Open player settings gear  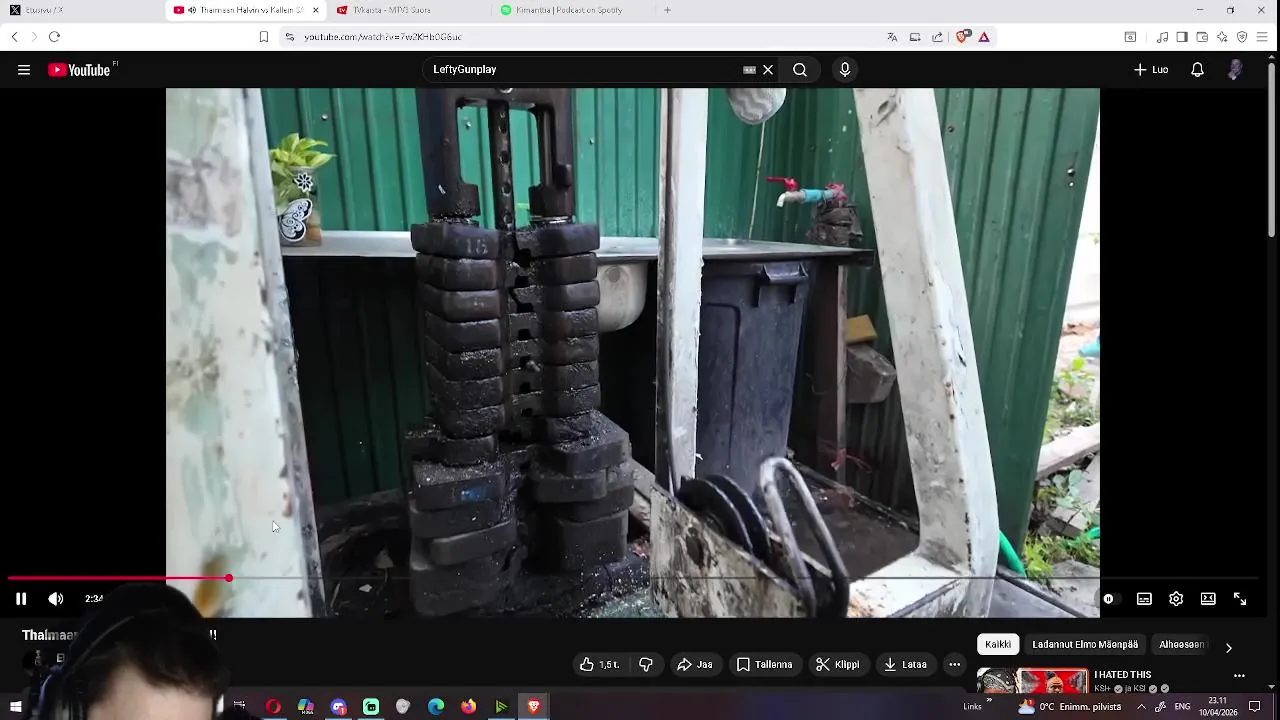[1176, 599]
